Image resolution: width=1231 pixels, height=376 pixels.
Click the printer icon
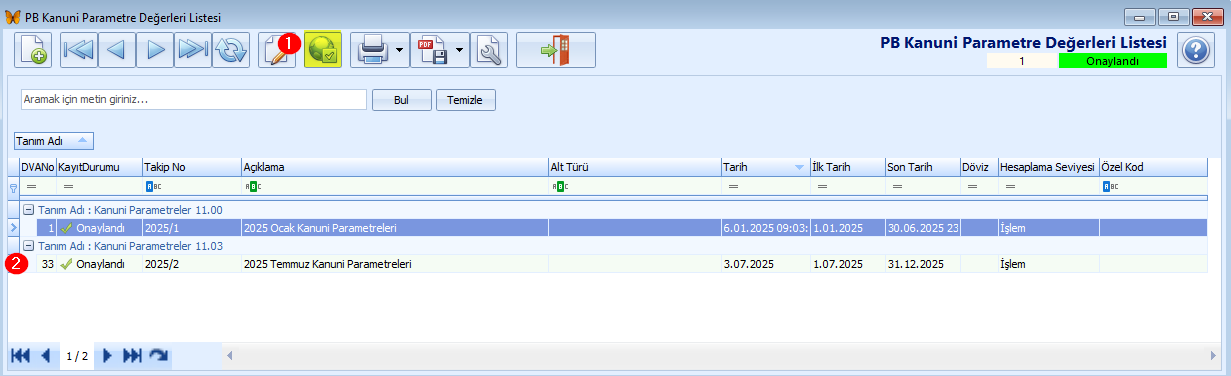371,50
